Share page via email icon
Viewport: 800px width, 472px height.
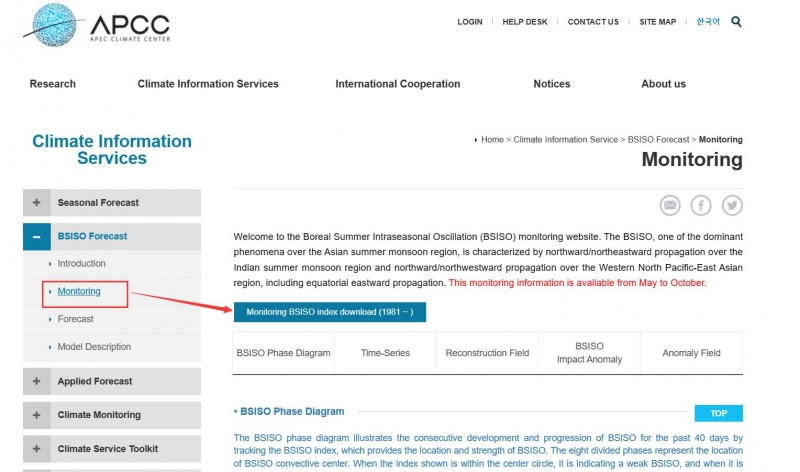670,205
